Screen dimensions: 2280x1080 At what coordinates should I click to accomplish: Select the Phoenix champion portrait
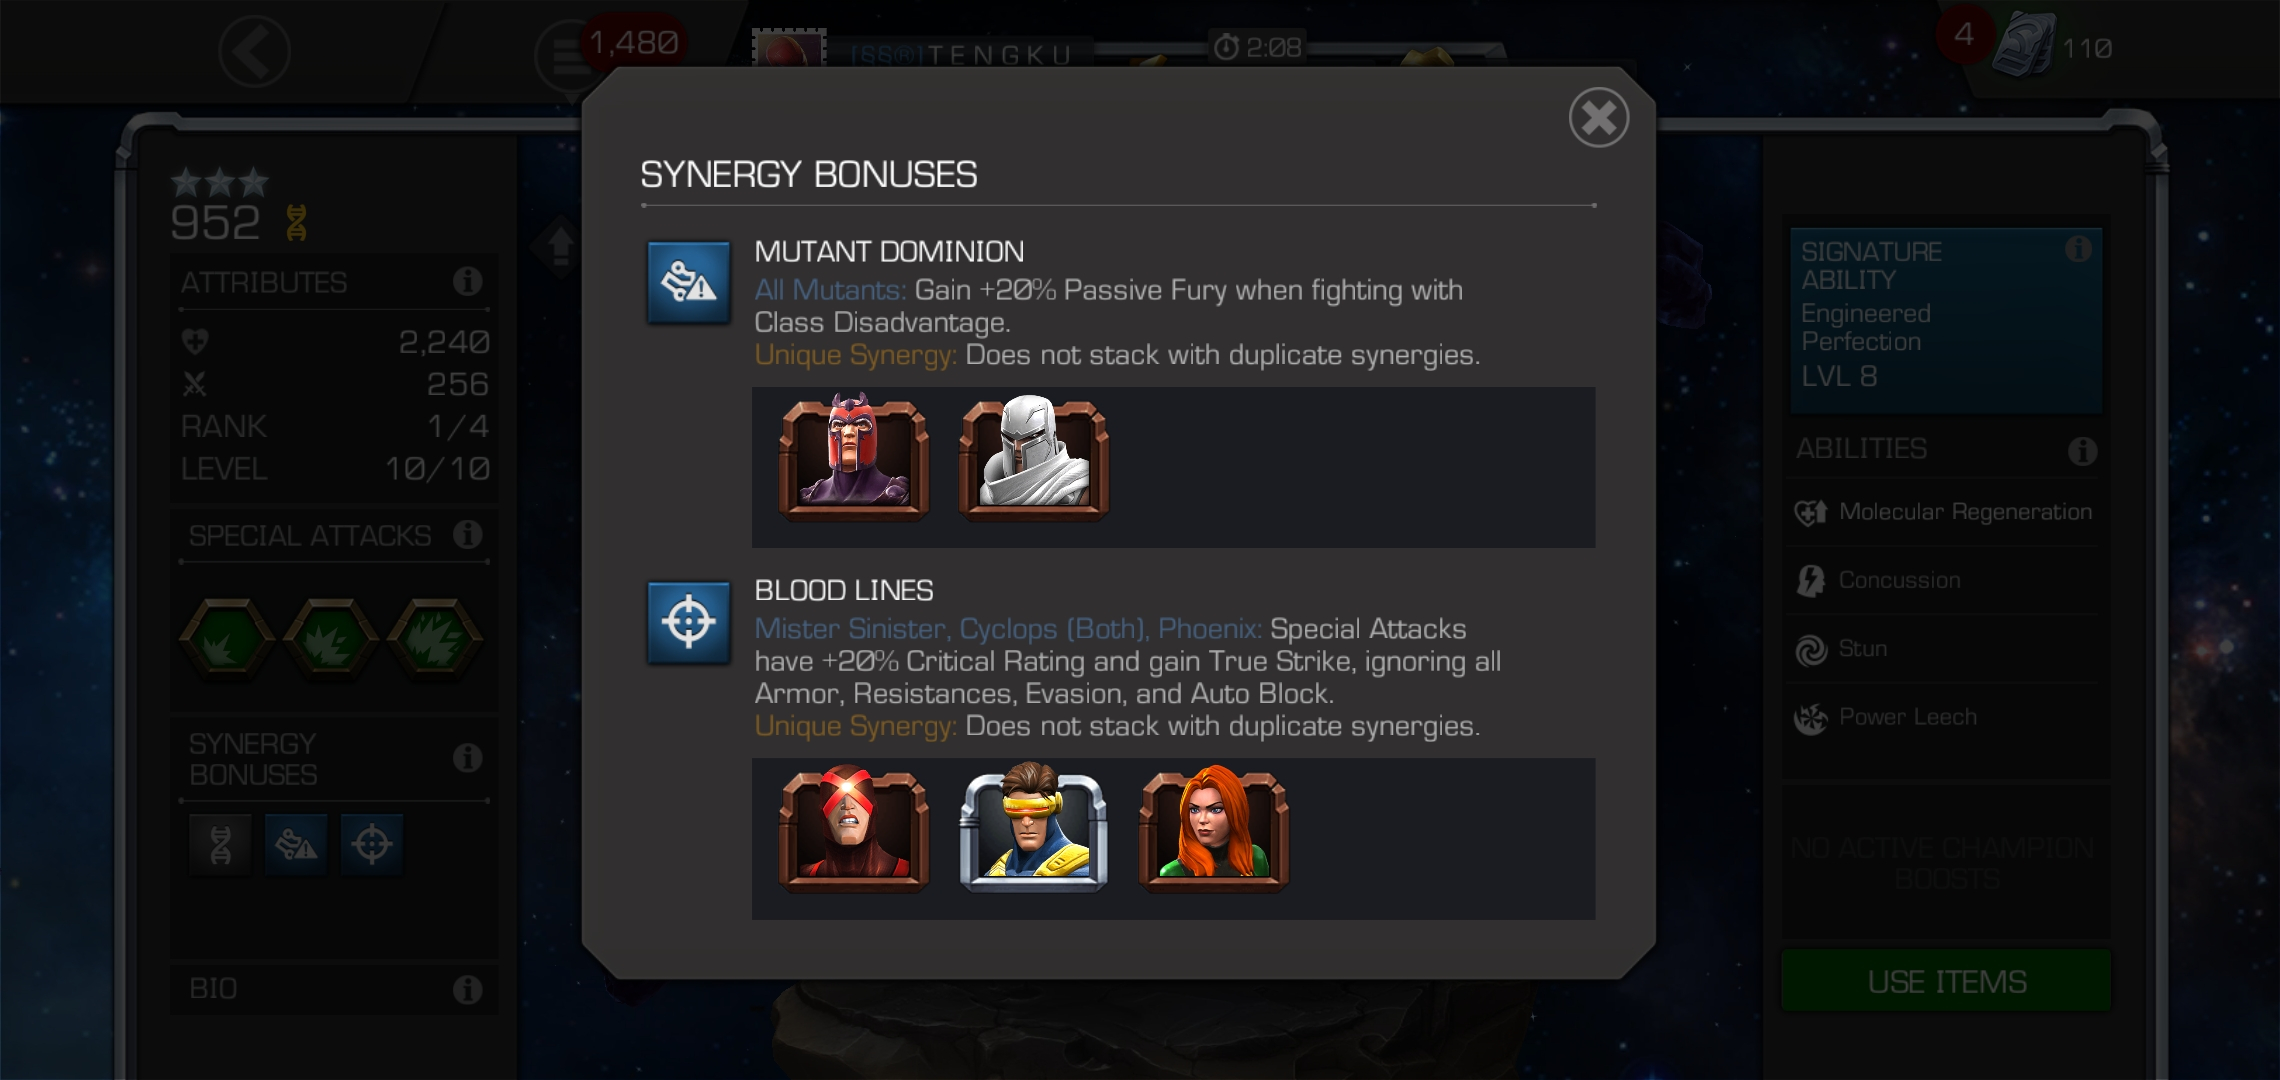1213,827
